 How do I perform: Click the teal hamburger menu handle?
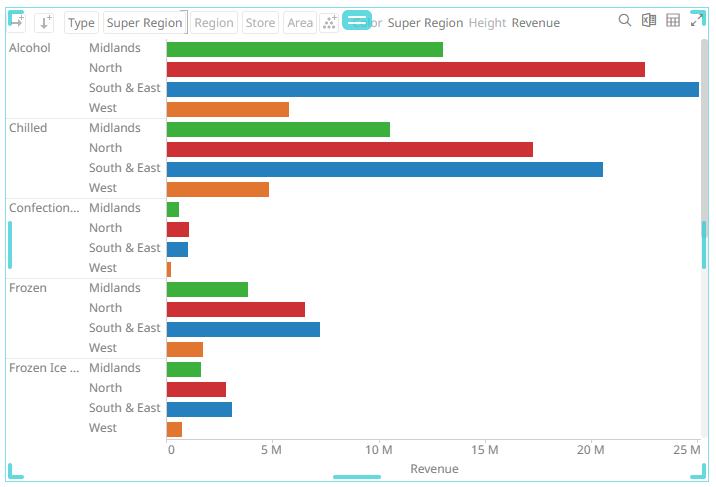coord(357,20)
